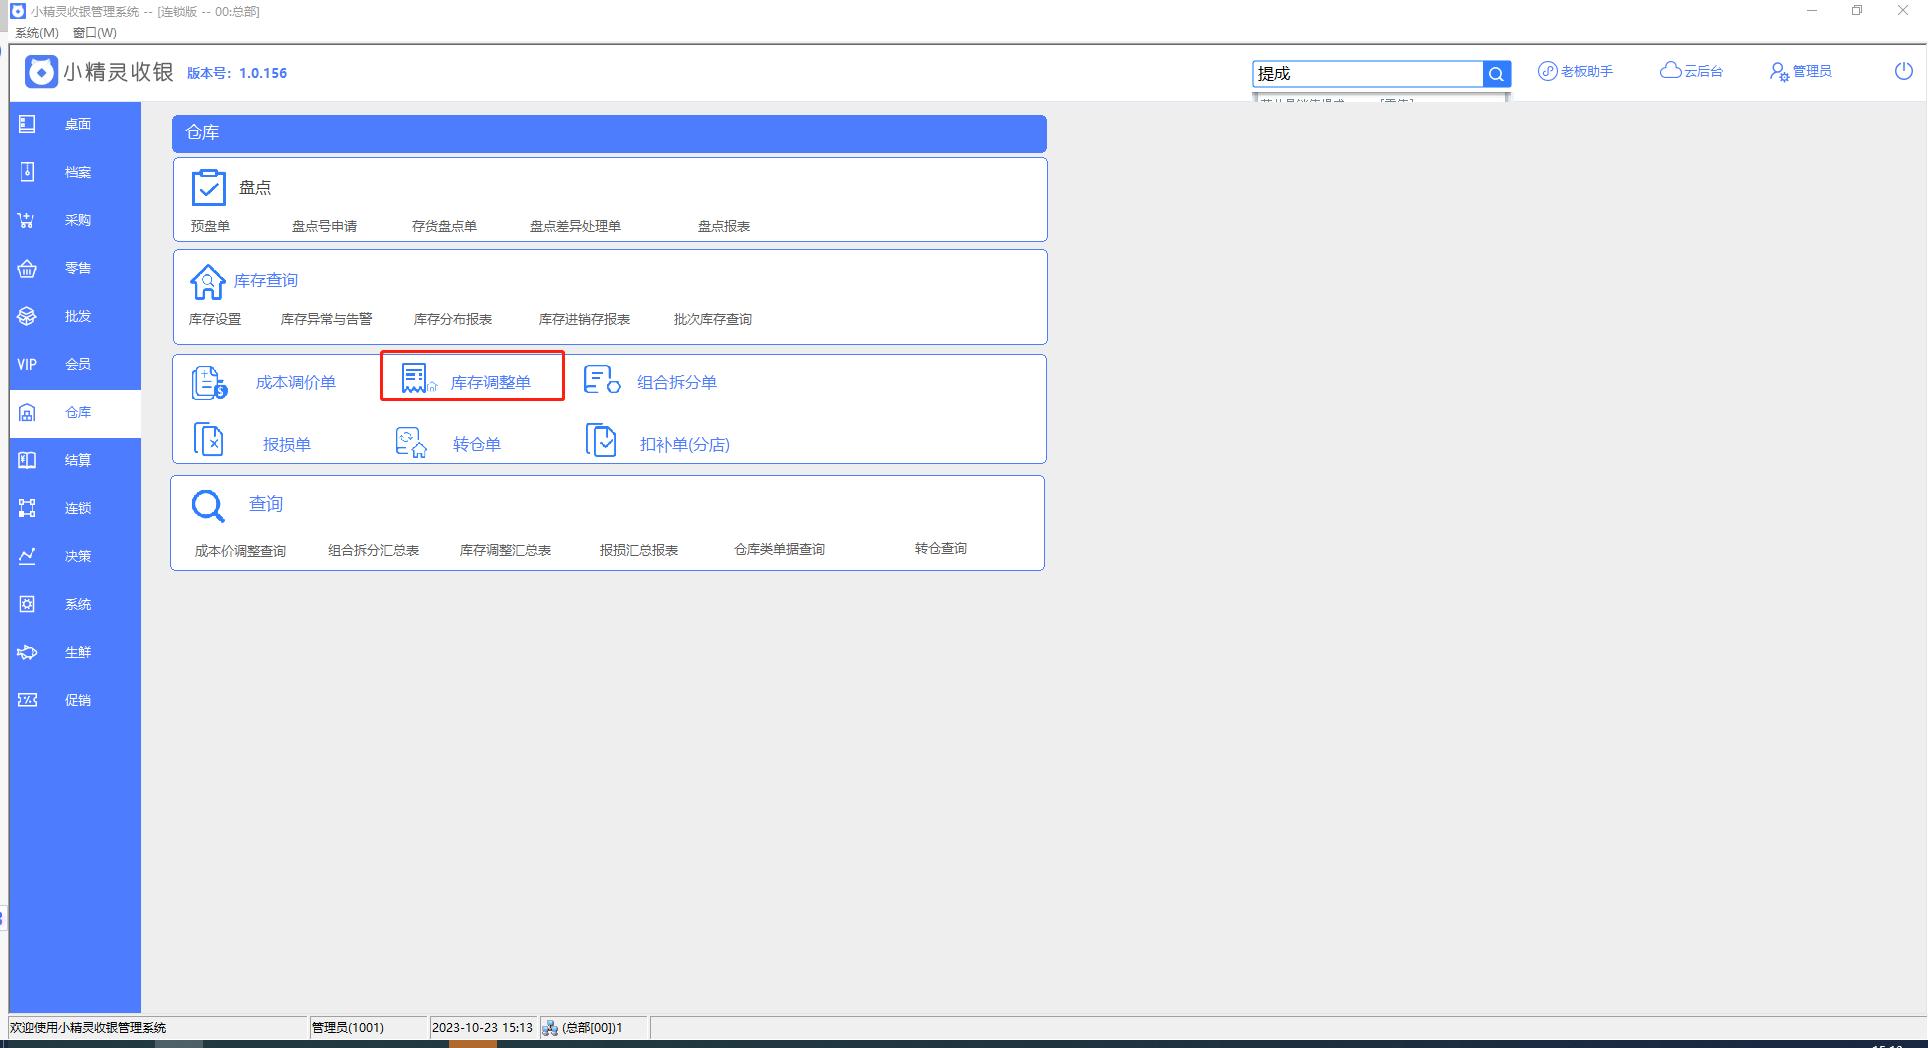The width and height of the screenshot is (1928, 1048).
Task: Click the 桌面 sidebar icon
Action: pyautogui.click(x=27, y=124)
